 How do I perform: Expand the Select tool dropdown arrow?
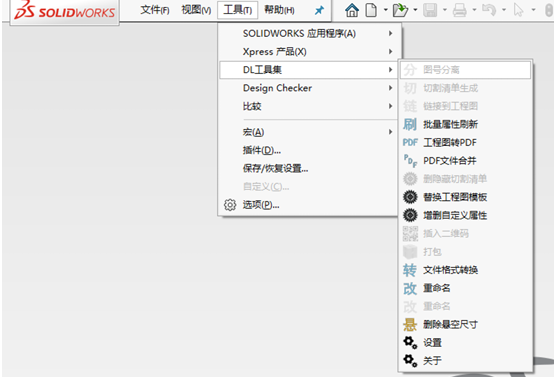(534, 10)
